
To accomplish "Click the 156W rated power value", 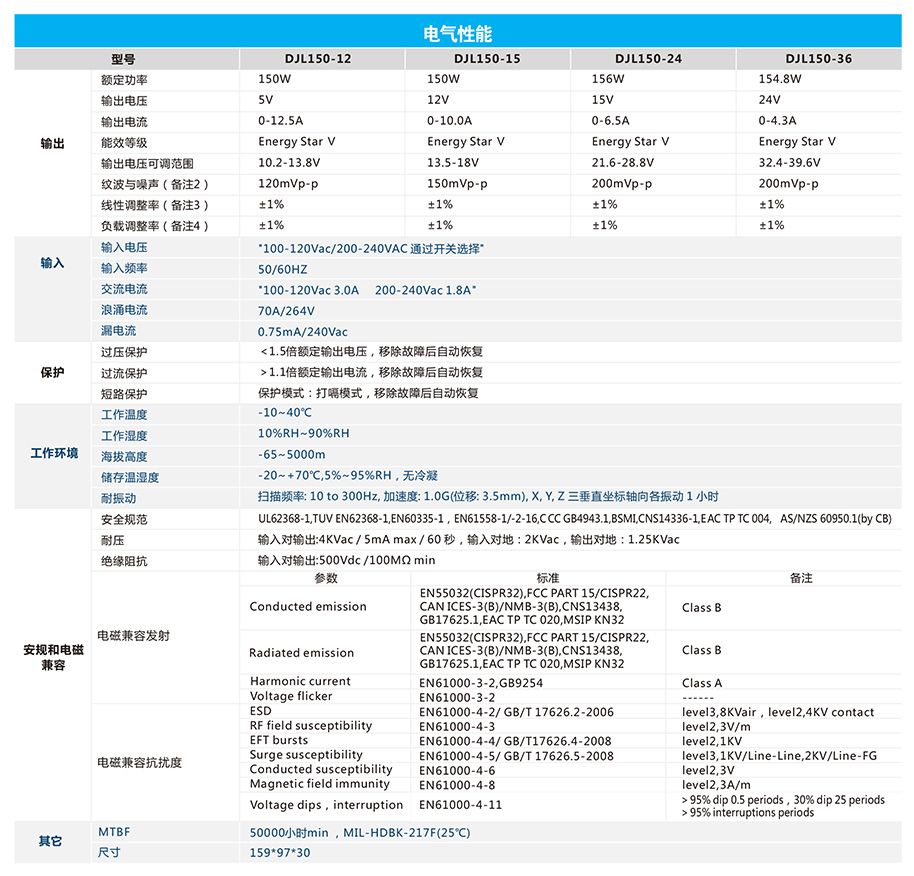I will click(x=608, y=79).
